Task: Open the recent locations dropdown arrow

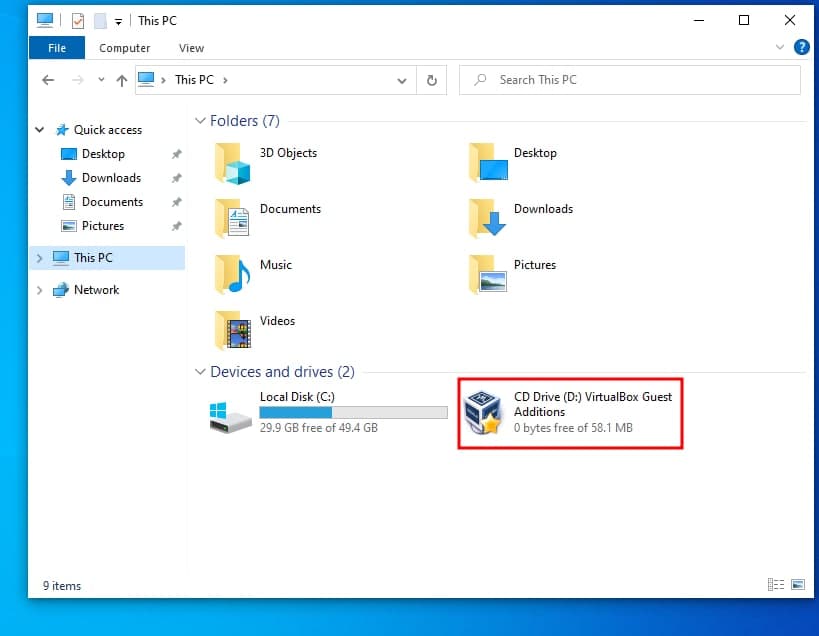Action: [x=101, y=80]
